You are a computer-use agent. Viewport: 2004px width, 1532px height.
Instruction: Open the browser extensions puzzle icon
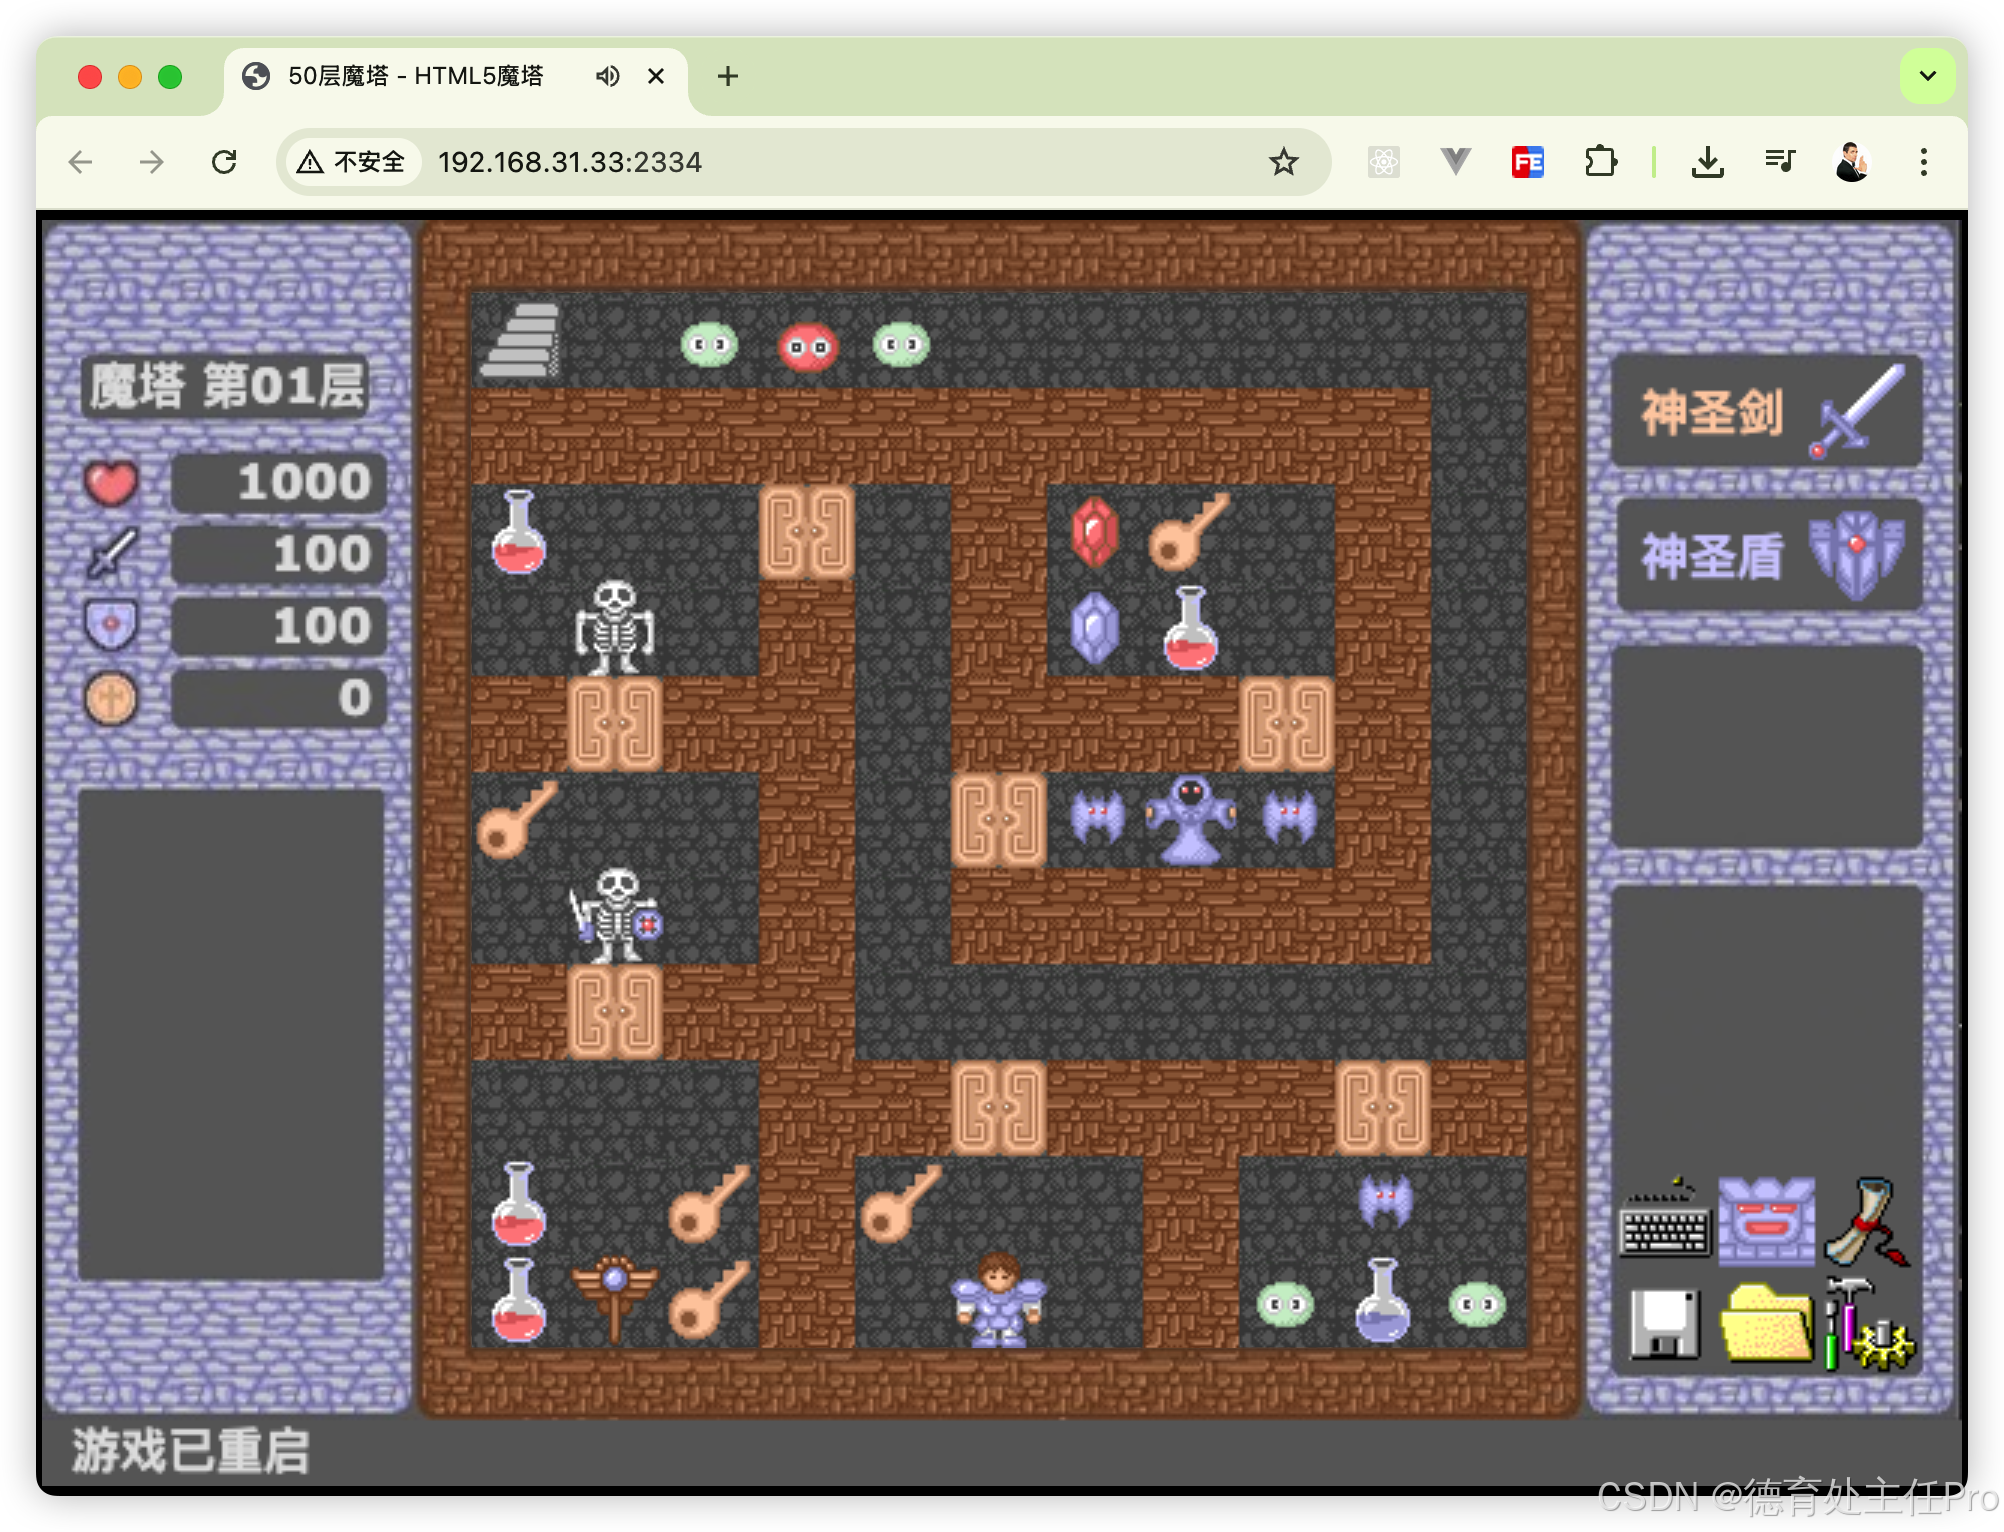[x=1600, y=162]
